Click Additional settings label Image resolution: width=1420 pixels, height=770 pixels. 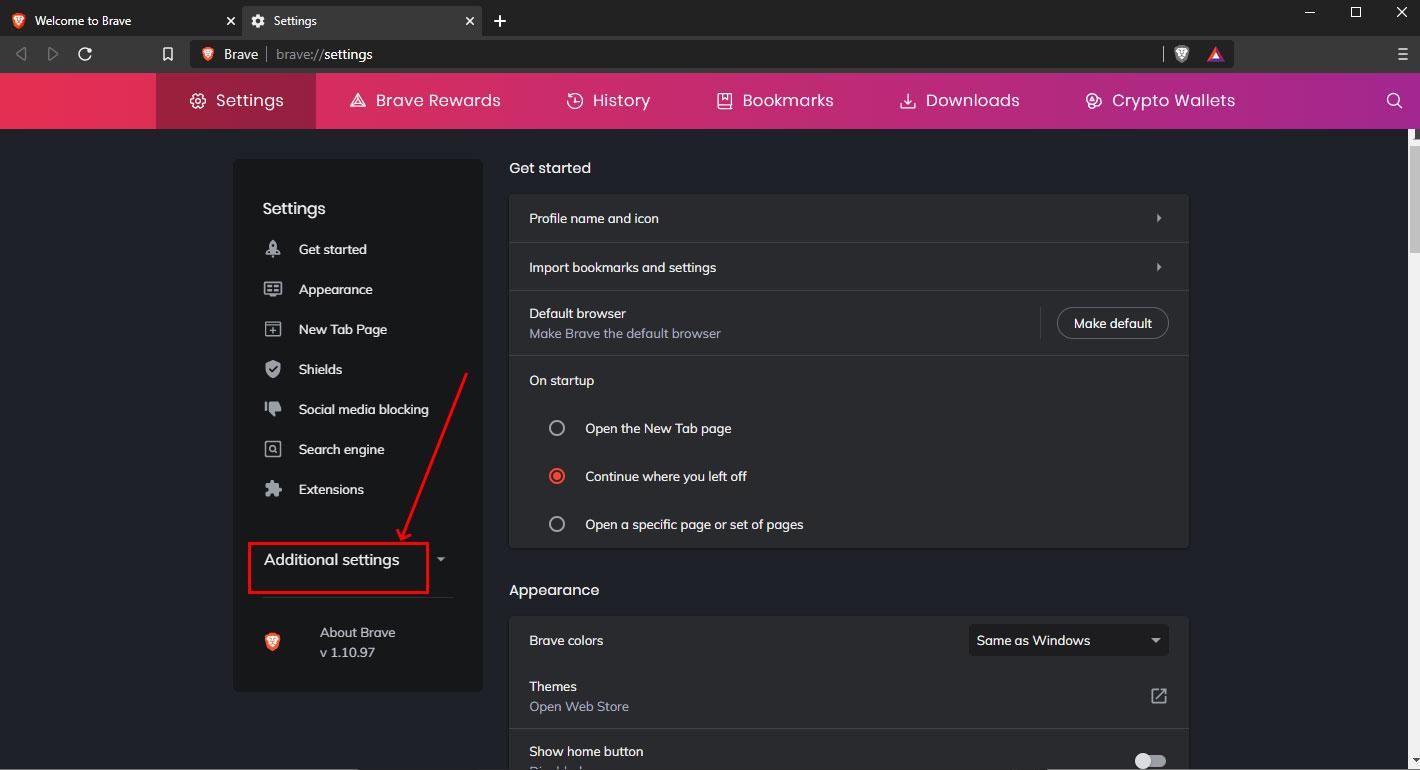click(x=332, y=560)
